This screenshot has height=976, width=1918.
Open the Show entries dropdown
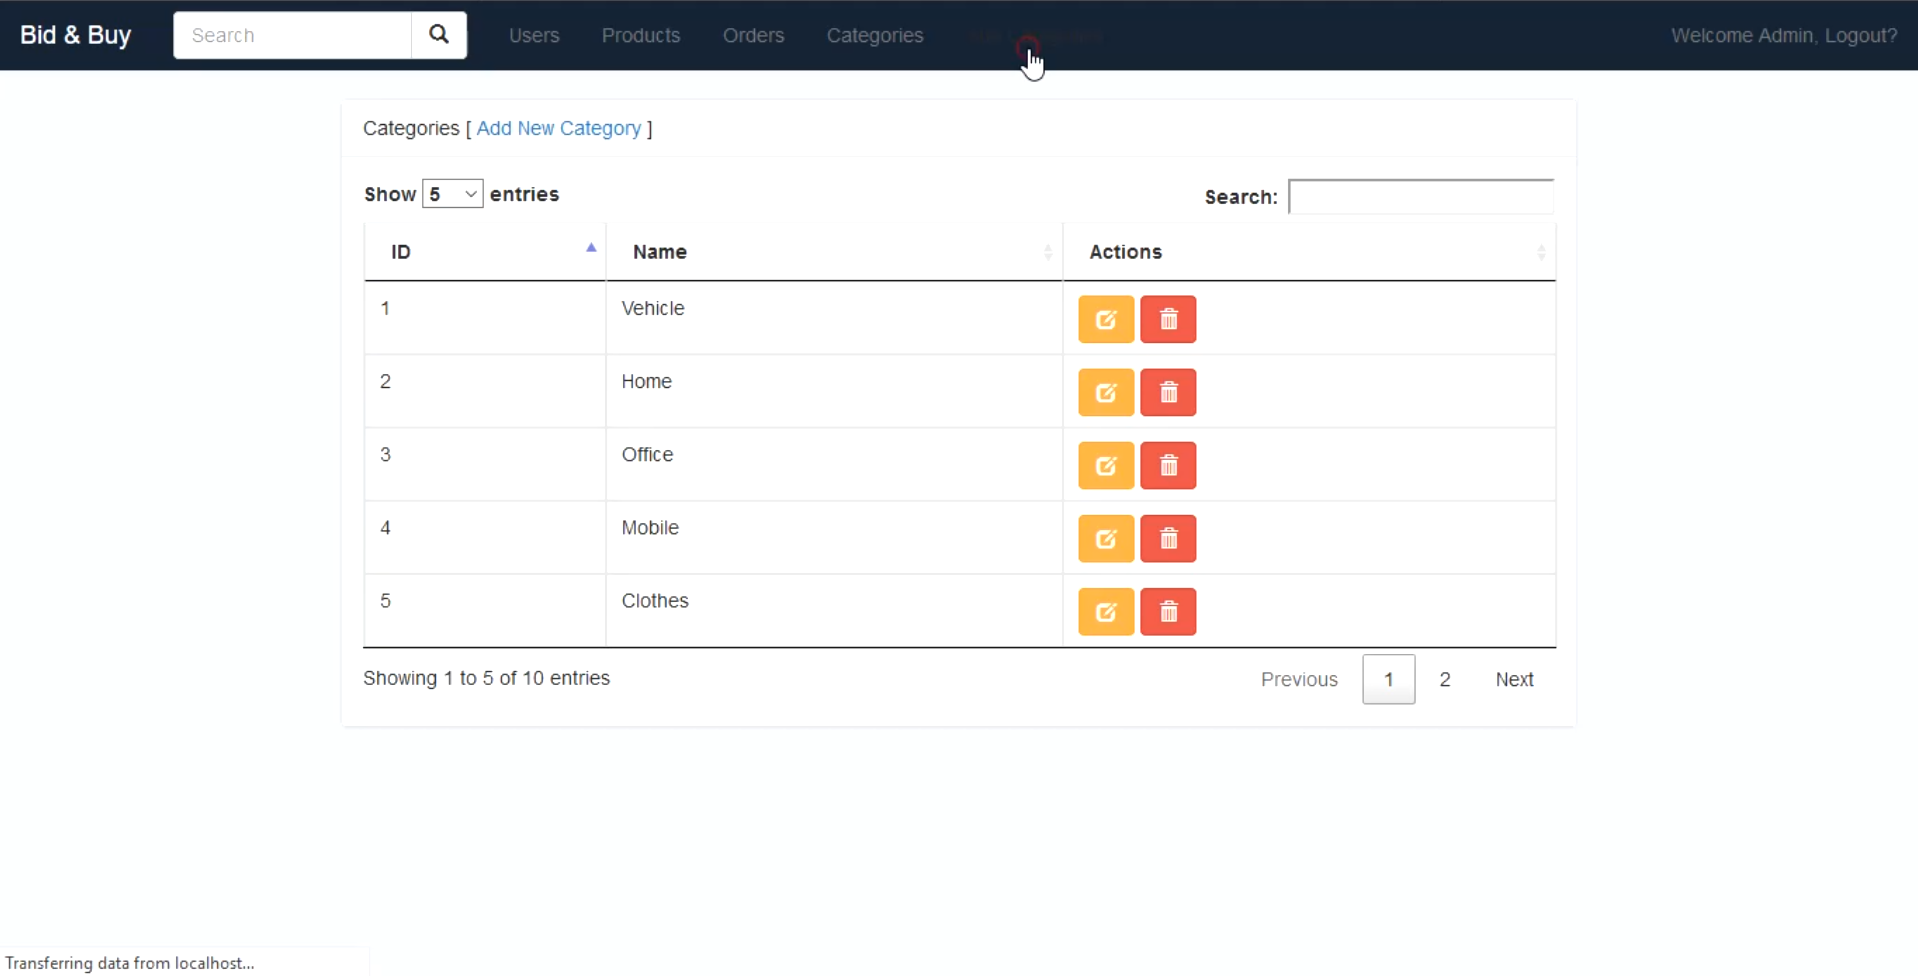tap(452, 194)
